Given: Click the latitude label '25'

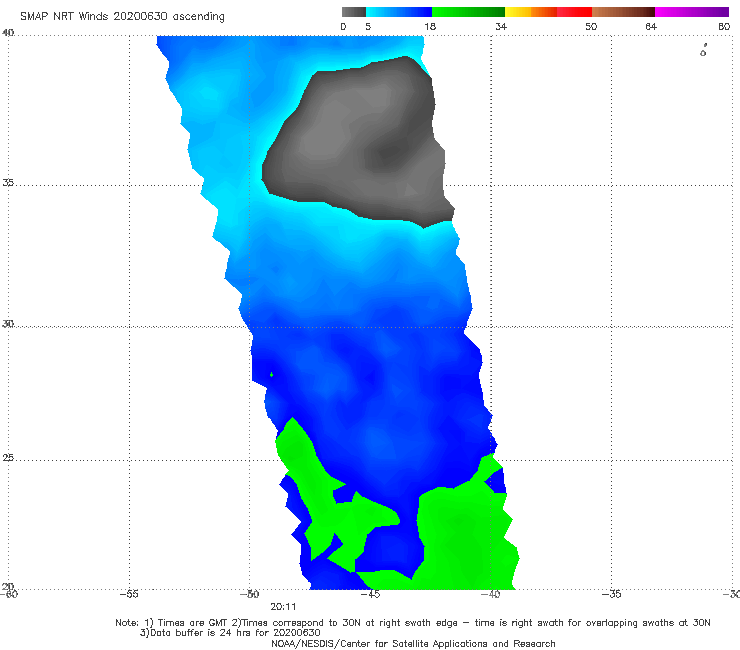Looking at the screenshot, I should tap(8, 457).
